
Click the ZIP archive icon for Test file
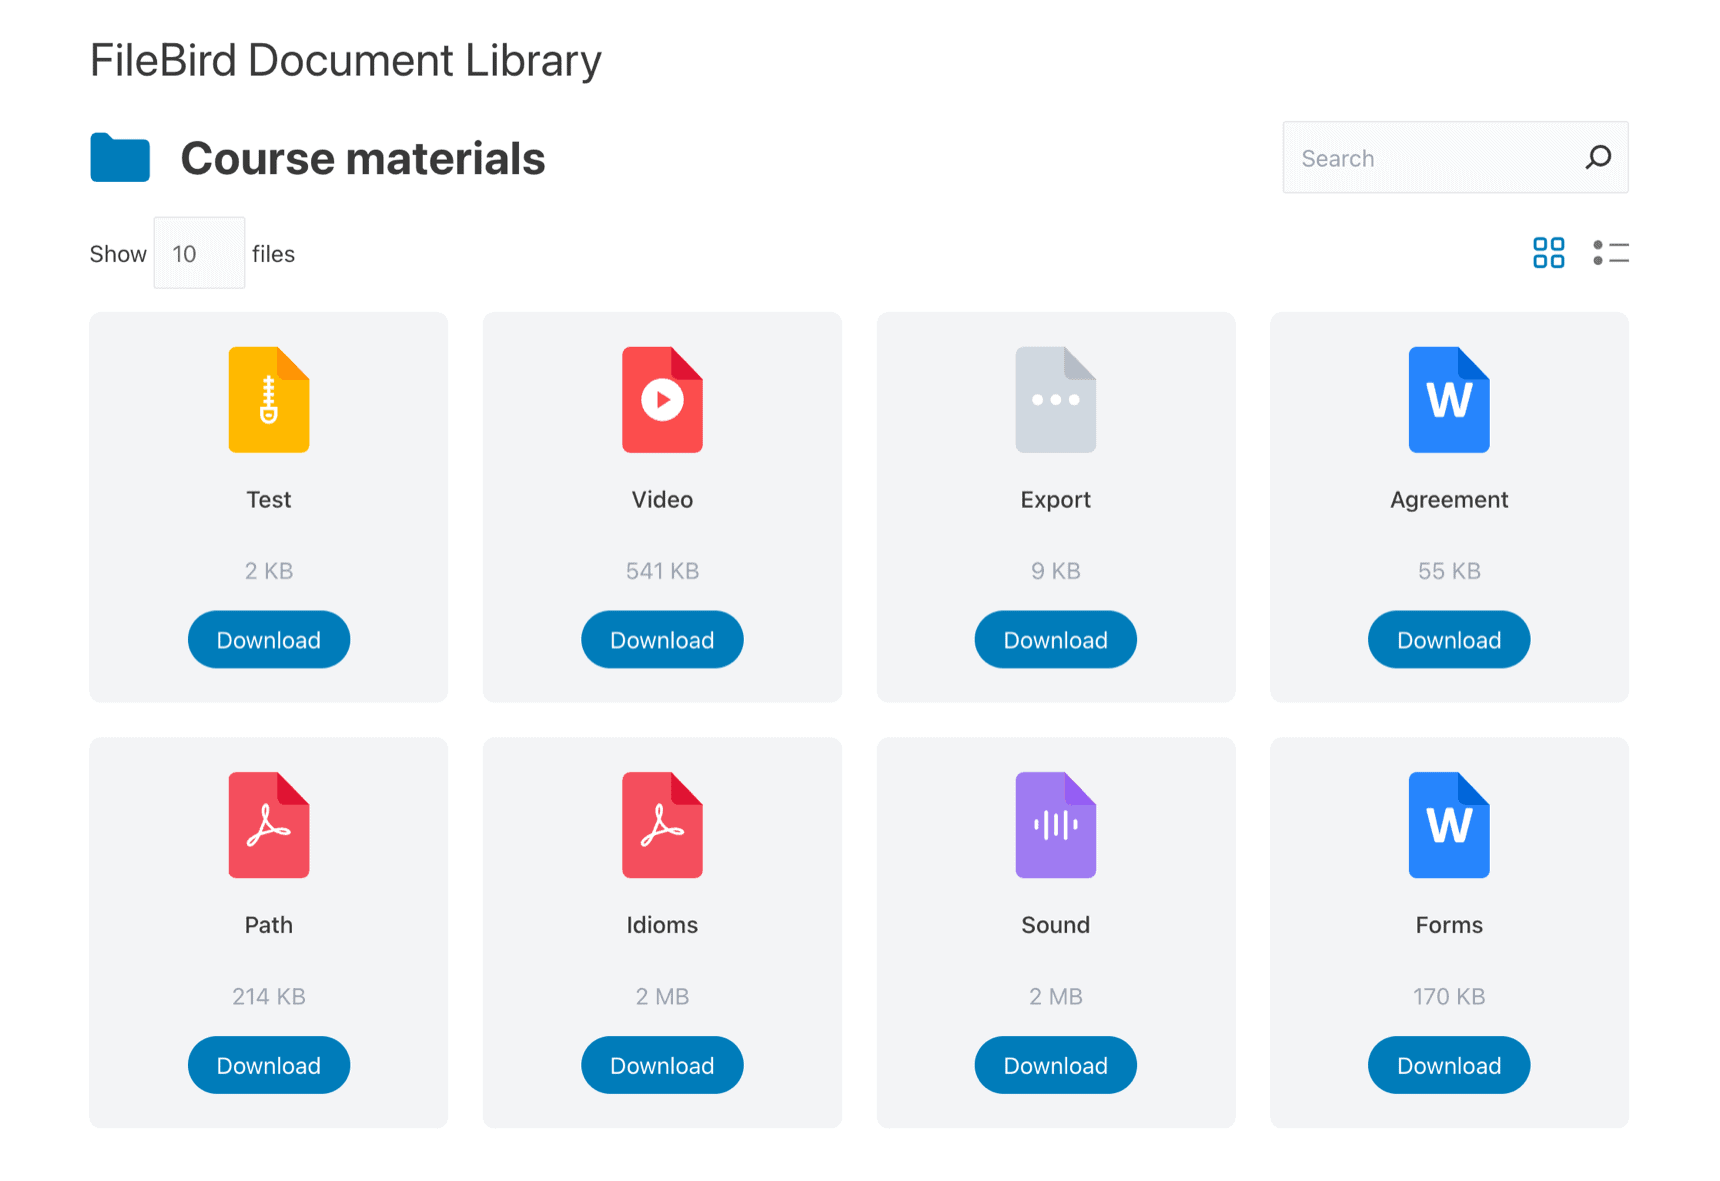(268, 399)
